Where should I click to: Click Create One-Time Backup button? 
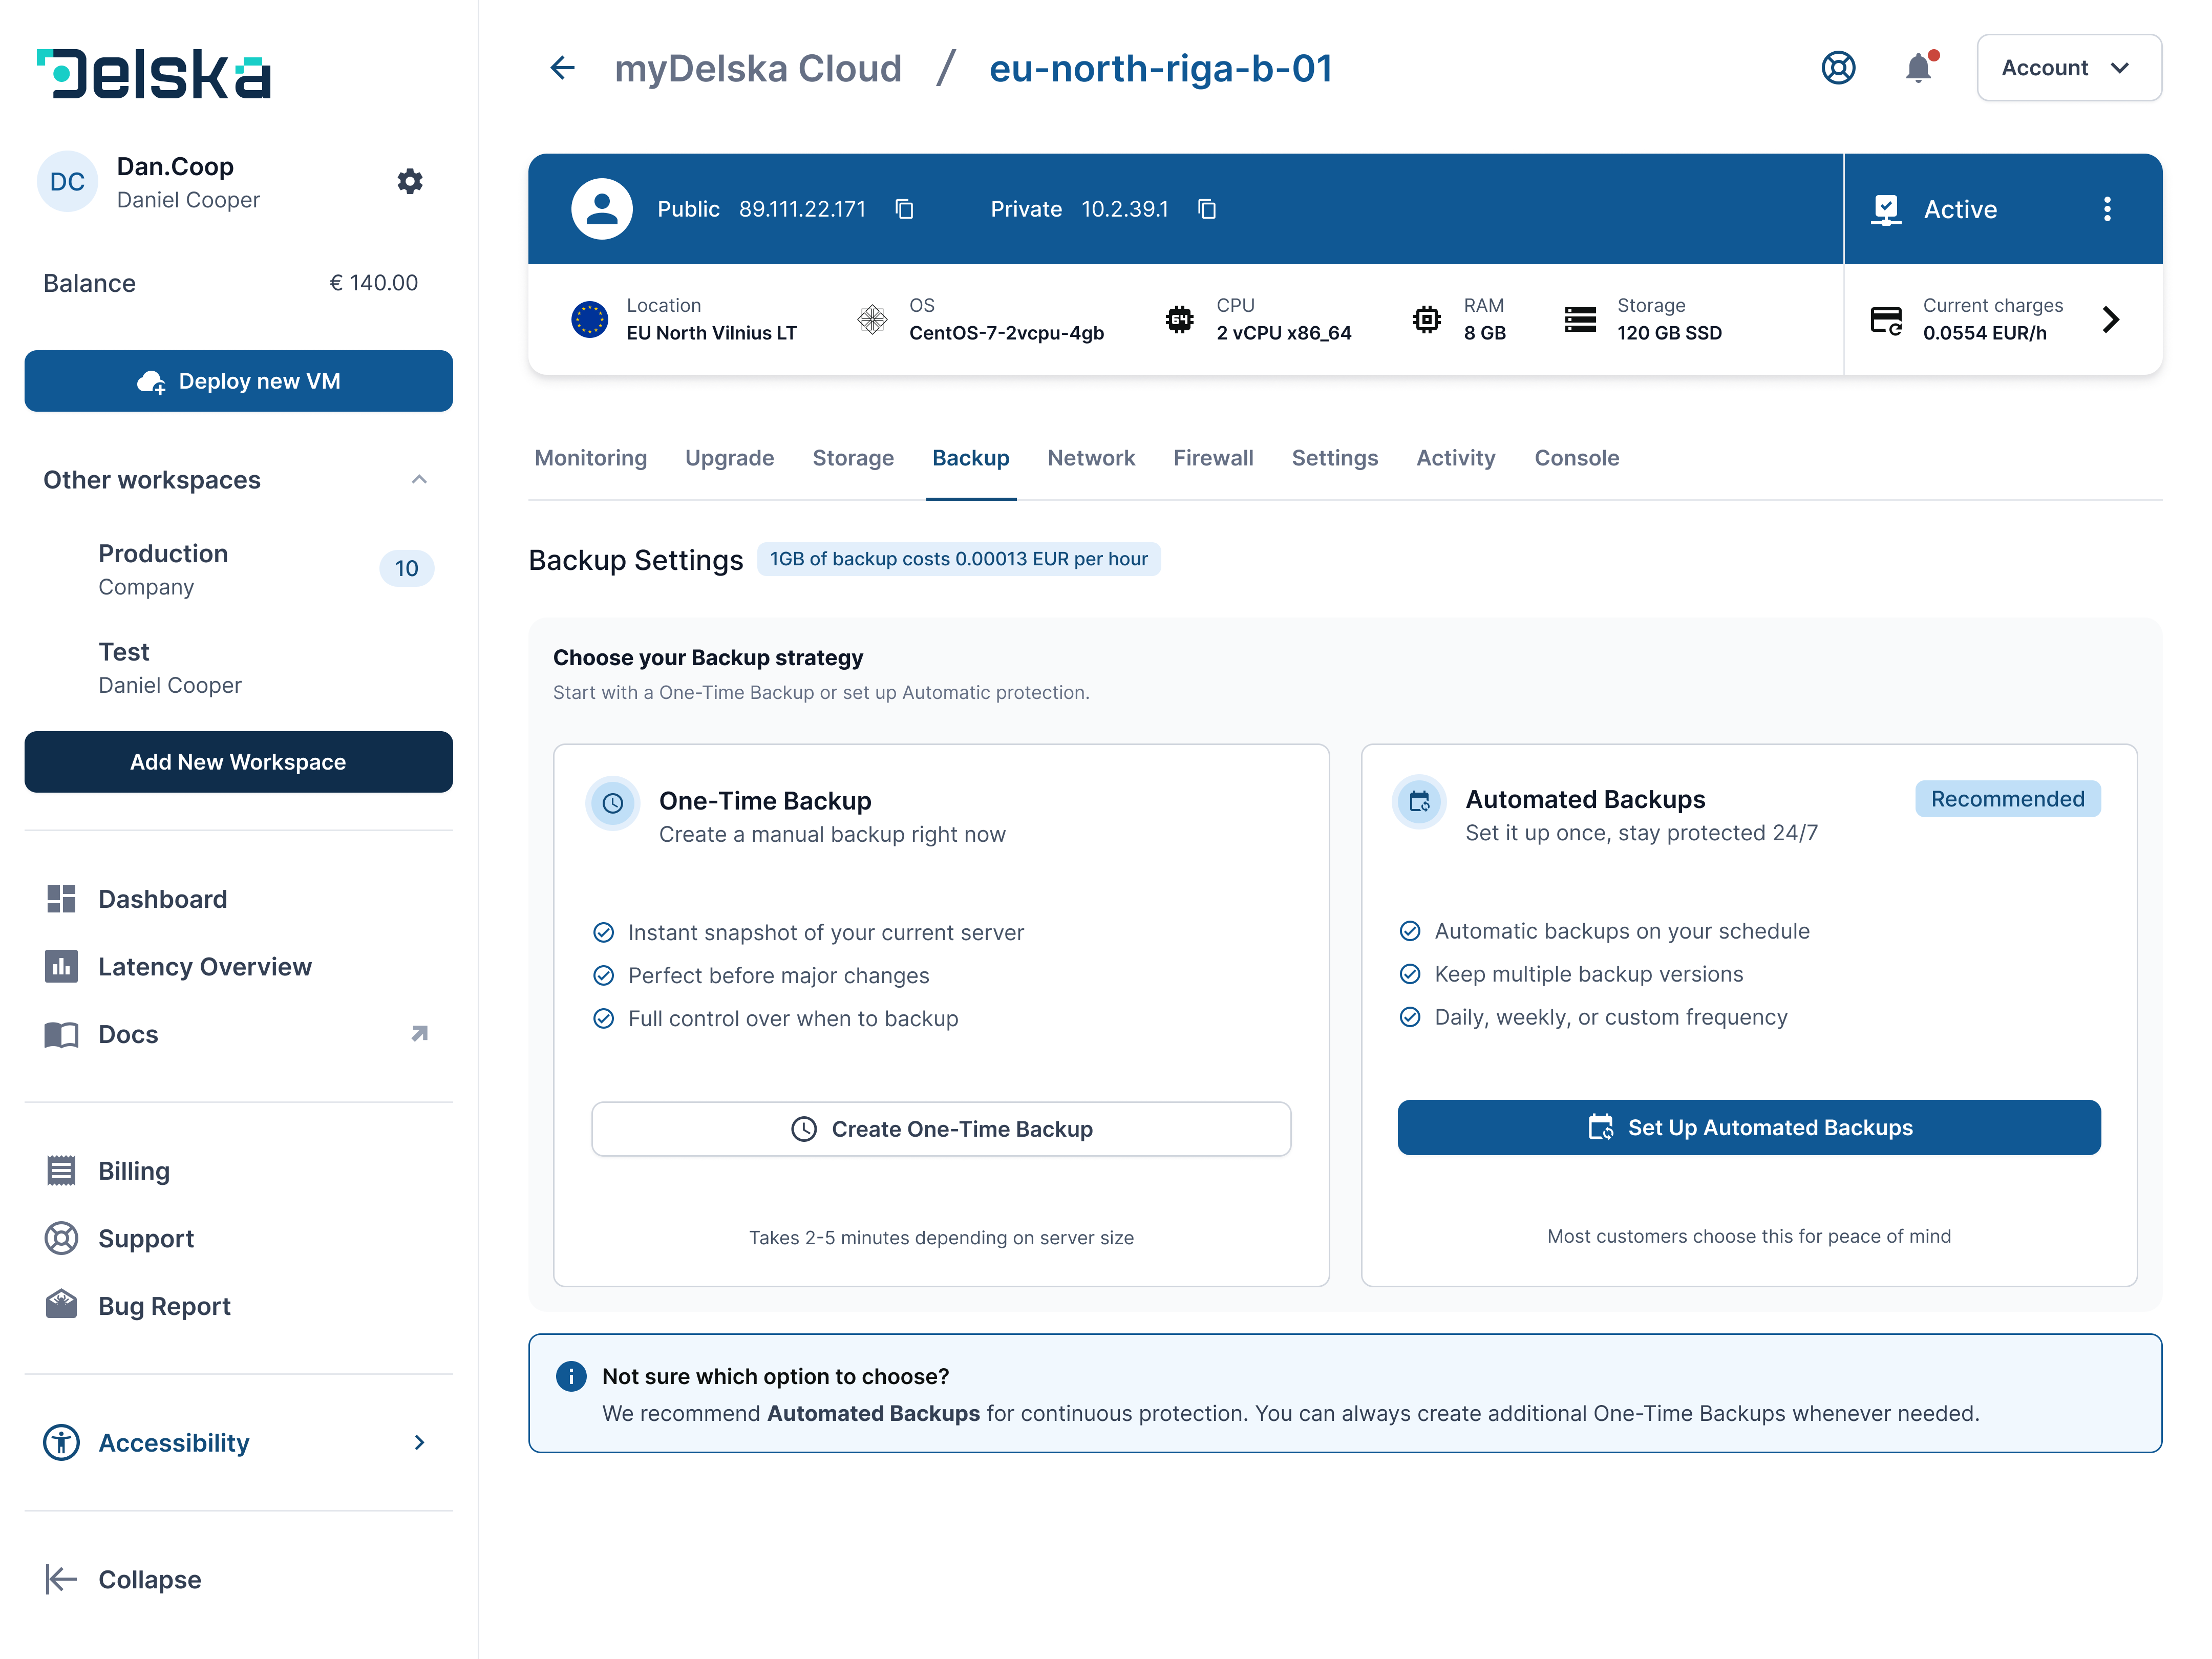tap(941, 1129)
